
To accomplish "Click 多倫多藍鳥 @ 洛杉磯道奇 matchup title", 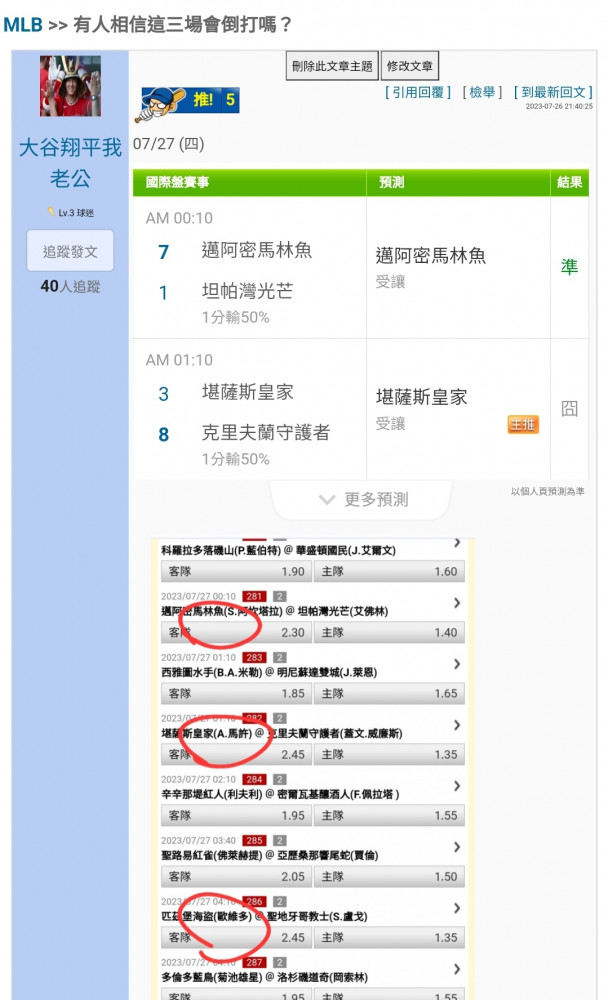I will click(x=264, y=978).
